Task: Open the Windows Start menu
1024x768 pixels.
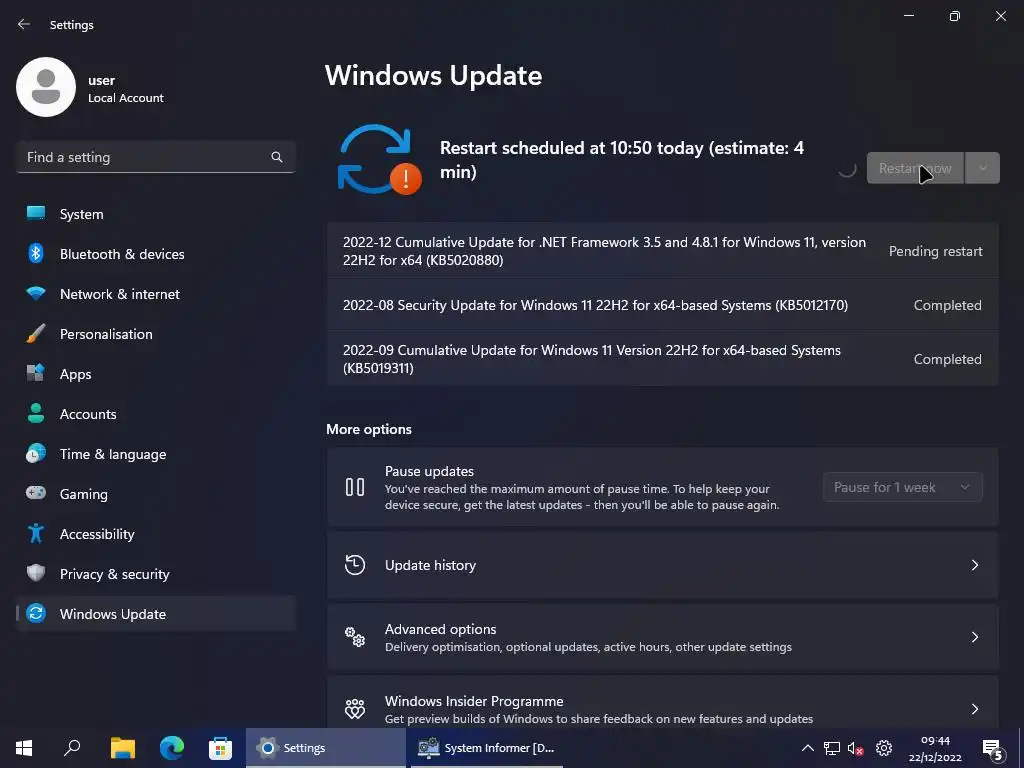Action: (24, 748)
